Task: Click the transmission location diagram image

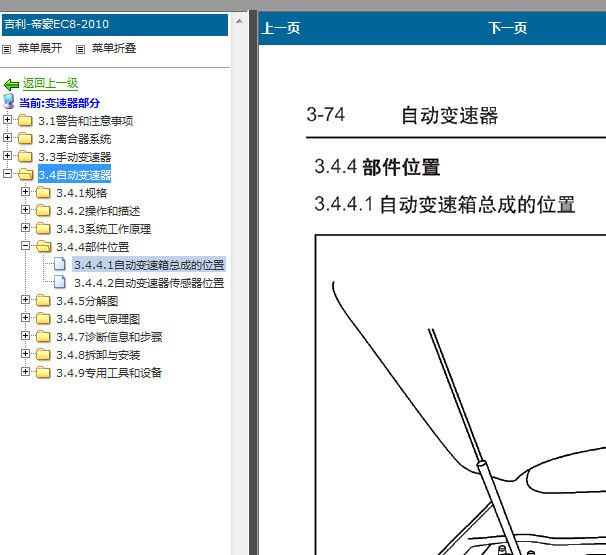Action: click(460, 395)
